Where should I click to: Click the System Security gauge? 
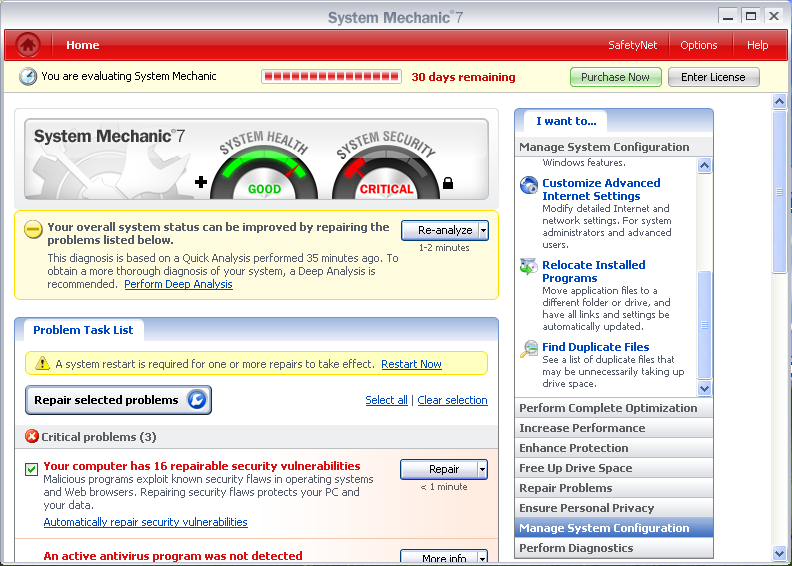pyautogui.click(x=386, y=168)
